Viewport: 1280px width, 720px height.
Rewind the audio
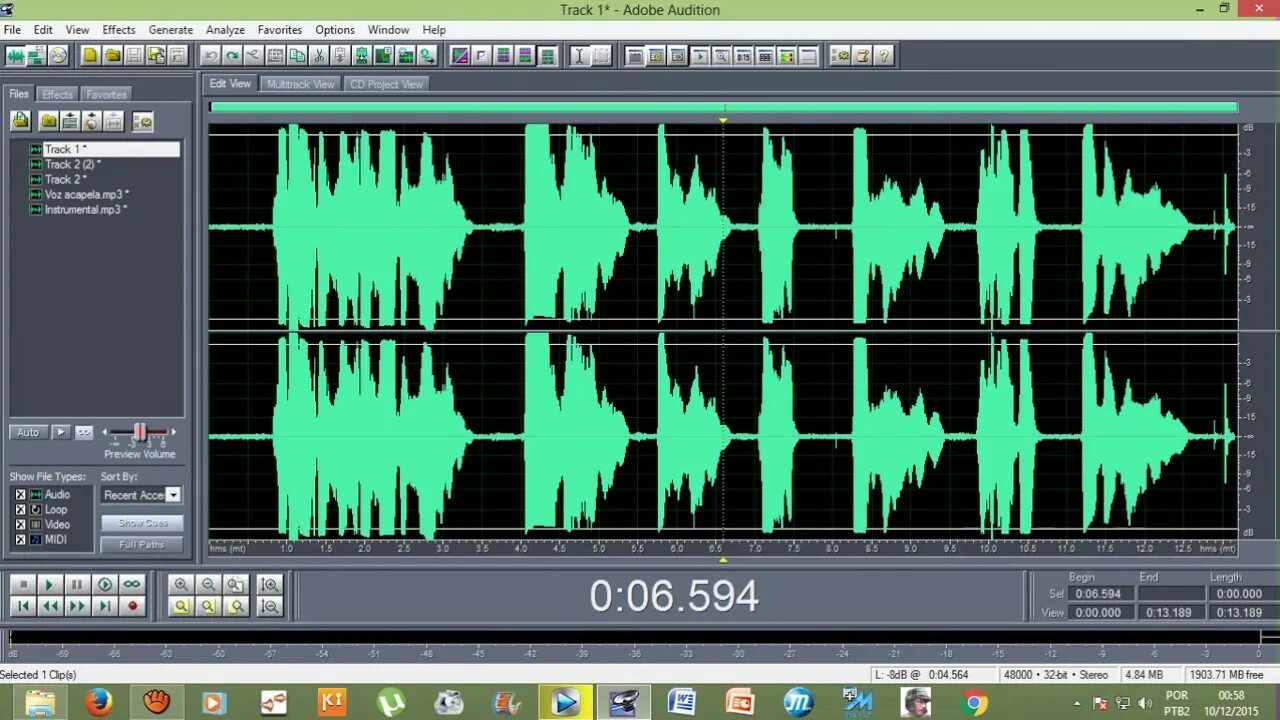tap(50, 606)
